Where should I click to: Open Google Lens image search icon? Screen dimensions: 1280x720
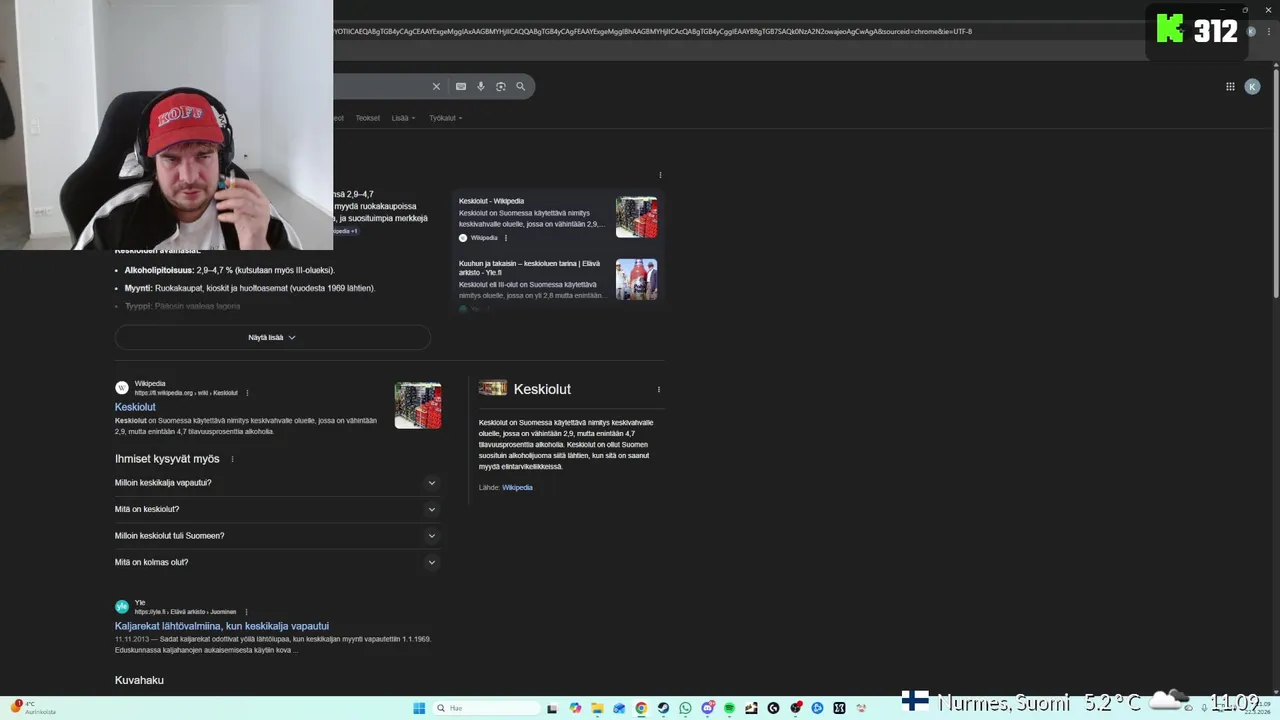501,87
